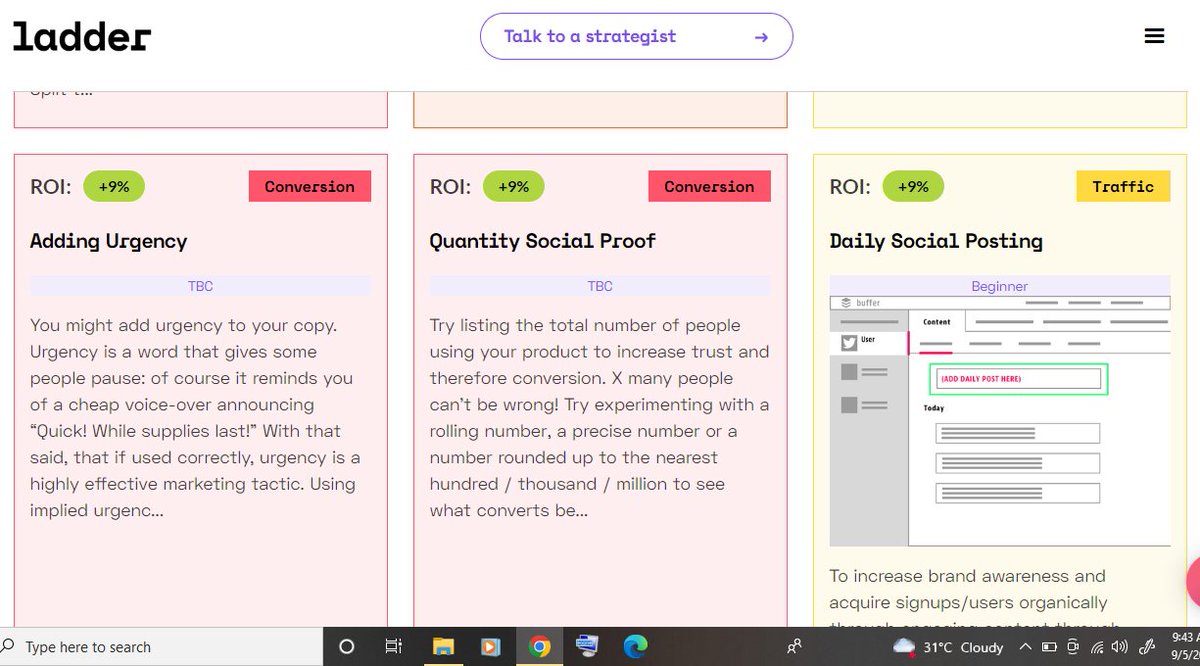
Task: Open the hamburger menu icon
Action: [x=1154, y=36]
